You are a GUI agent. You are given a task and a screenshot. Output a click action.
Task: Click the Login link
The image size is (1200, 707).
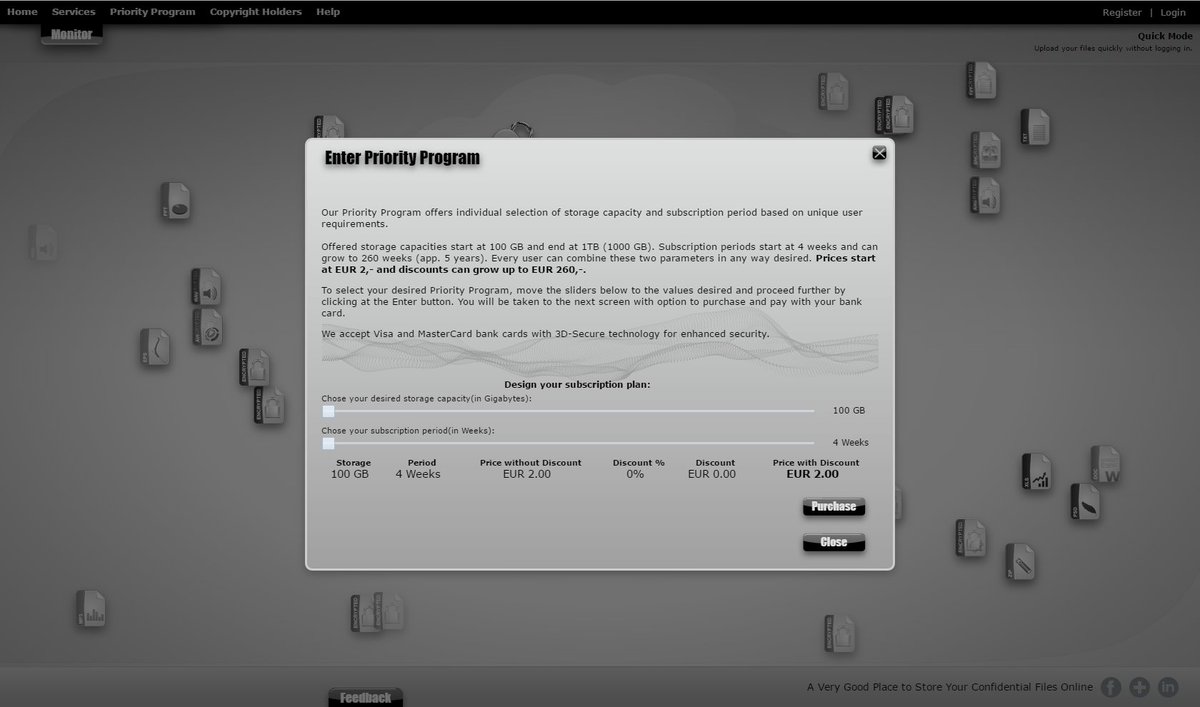tap(1173, 13)
